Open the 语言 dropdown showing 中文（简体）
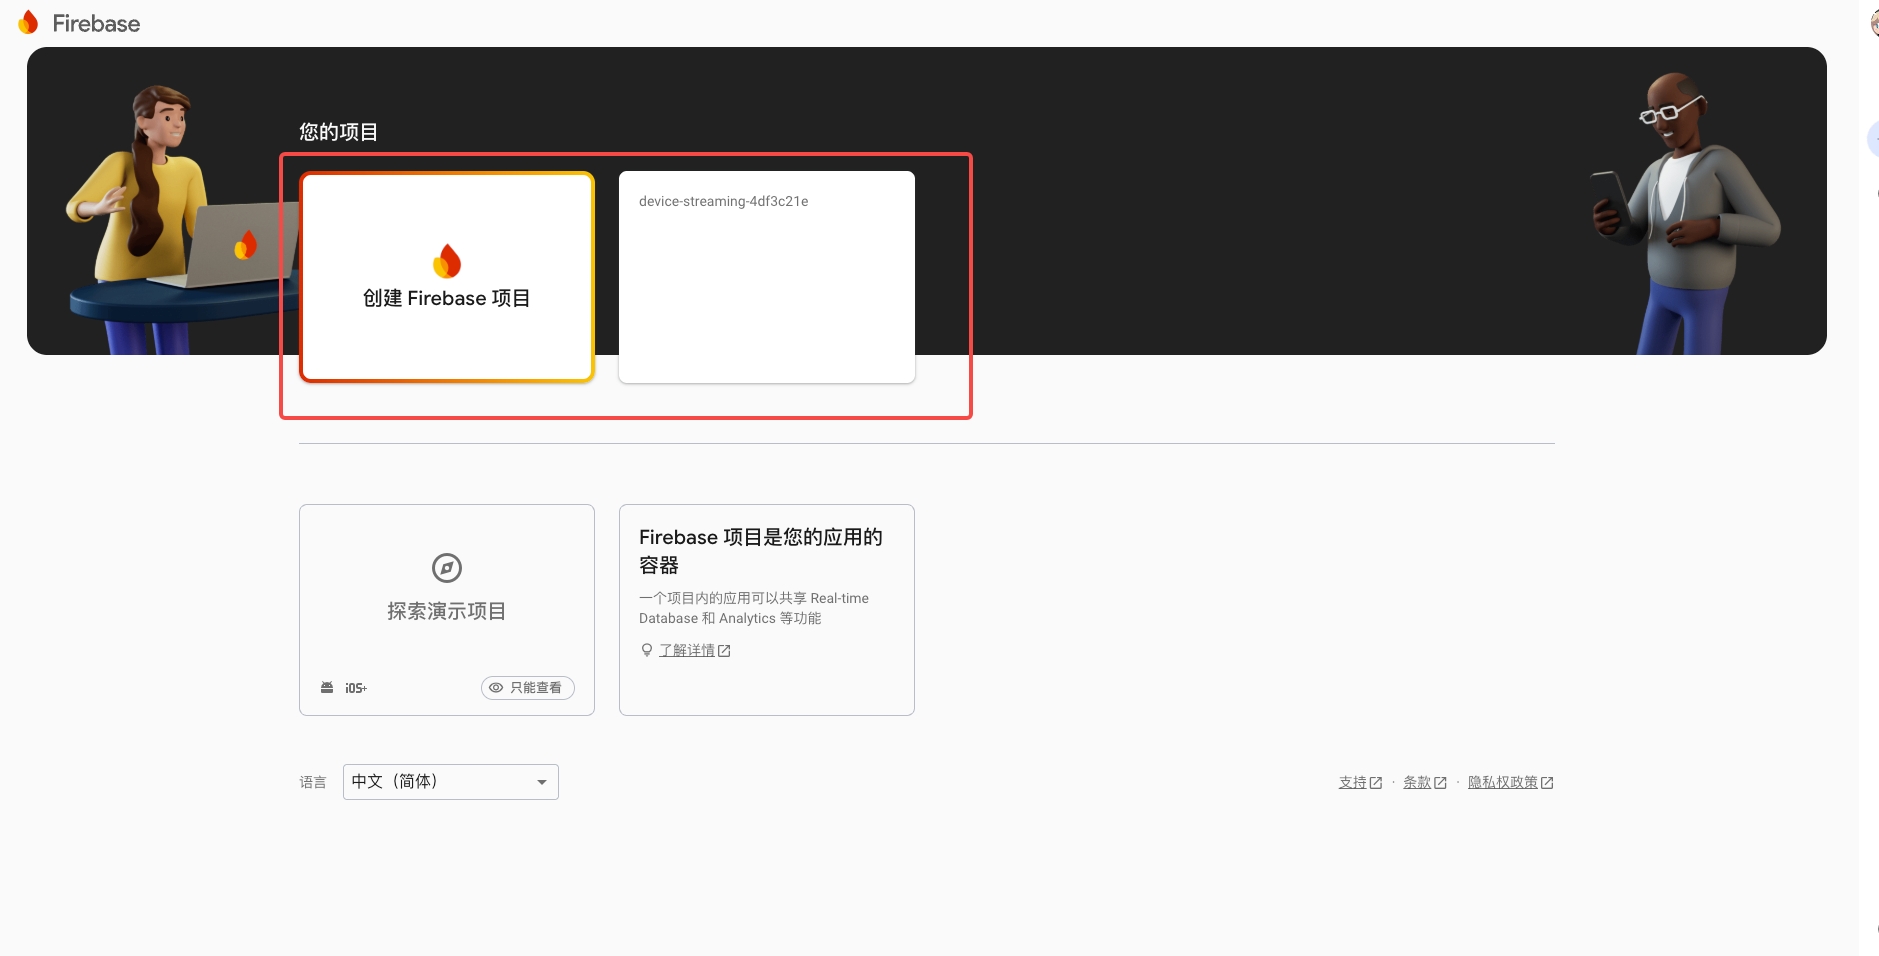This screenshot has height=956, width=1879. coord(451,782)
